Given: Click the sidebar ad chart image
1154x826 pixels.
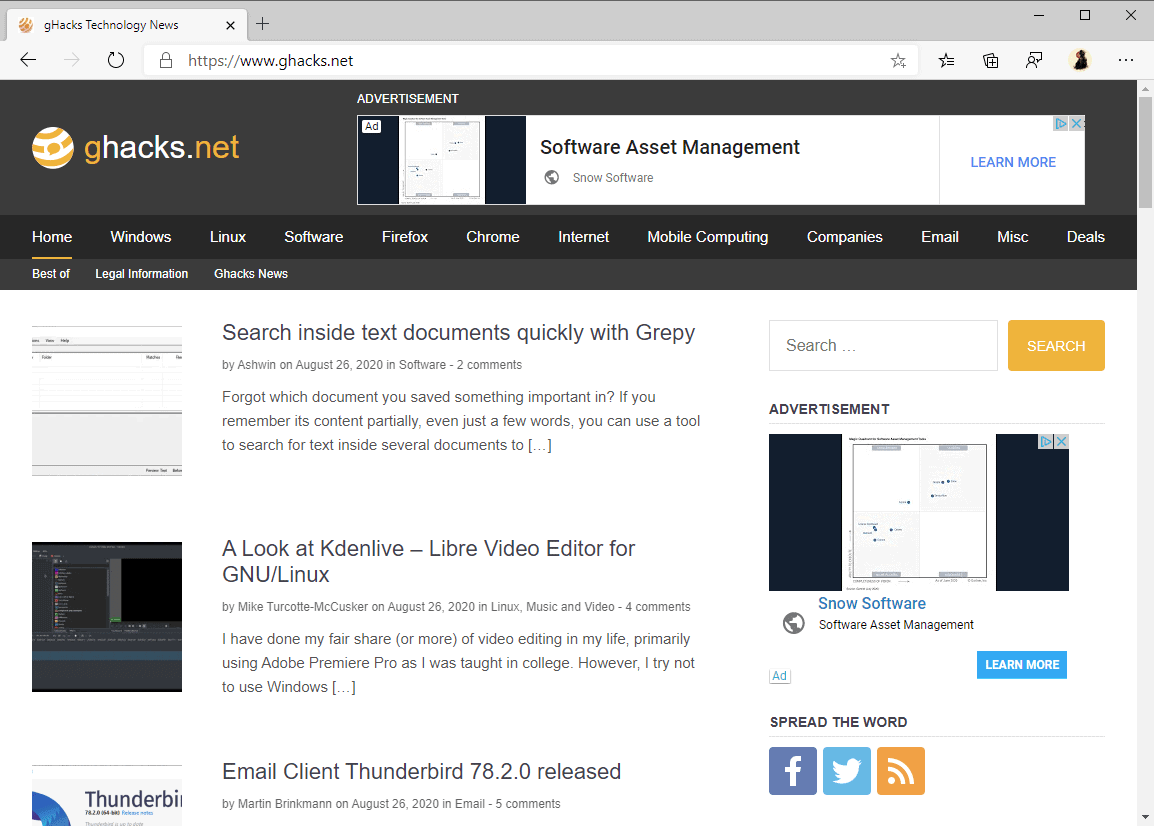Looking at the screenshot, I should pyautogui.click(x=918, y=512).
